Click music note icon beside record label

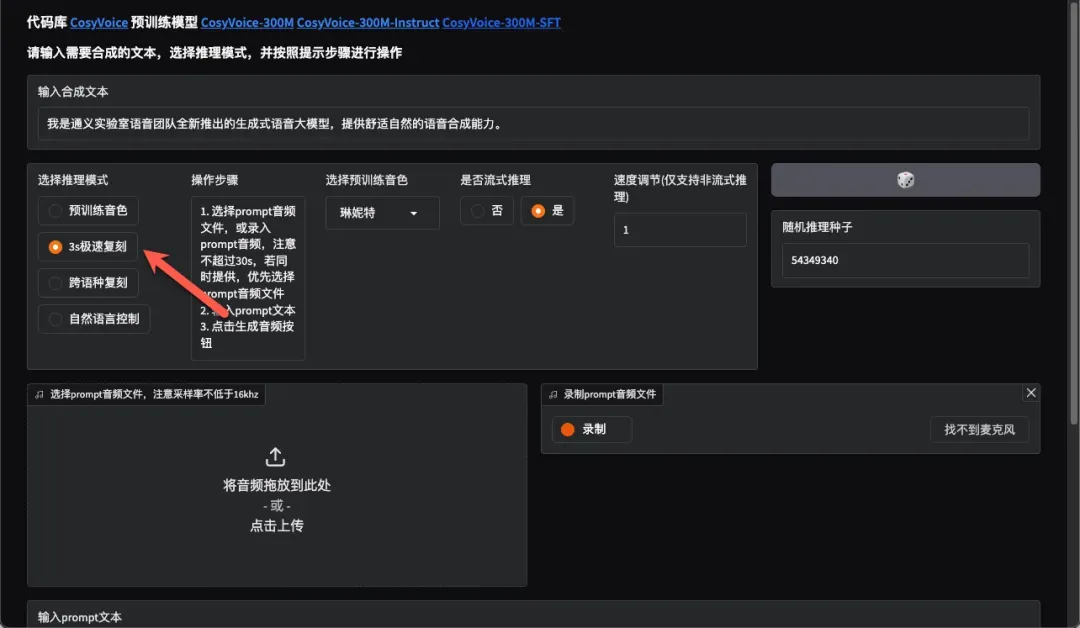click(x=553, y=395)
